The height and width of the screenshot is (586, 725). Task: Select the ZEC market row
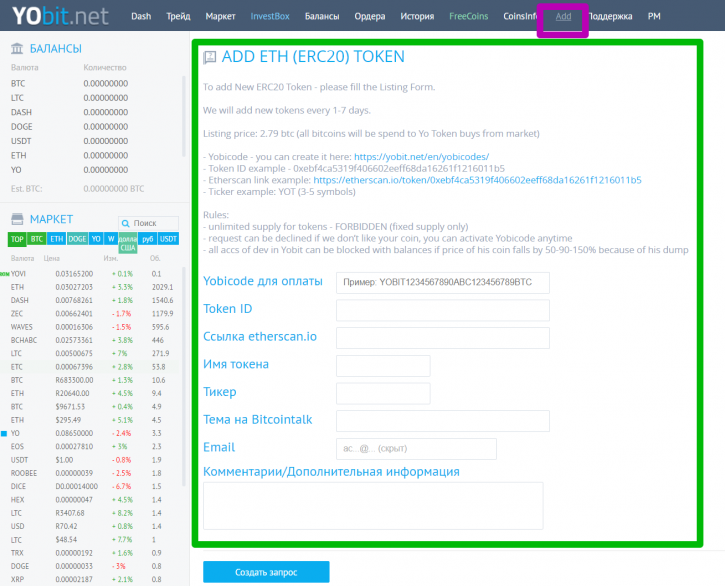[x=92, y=314]
